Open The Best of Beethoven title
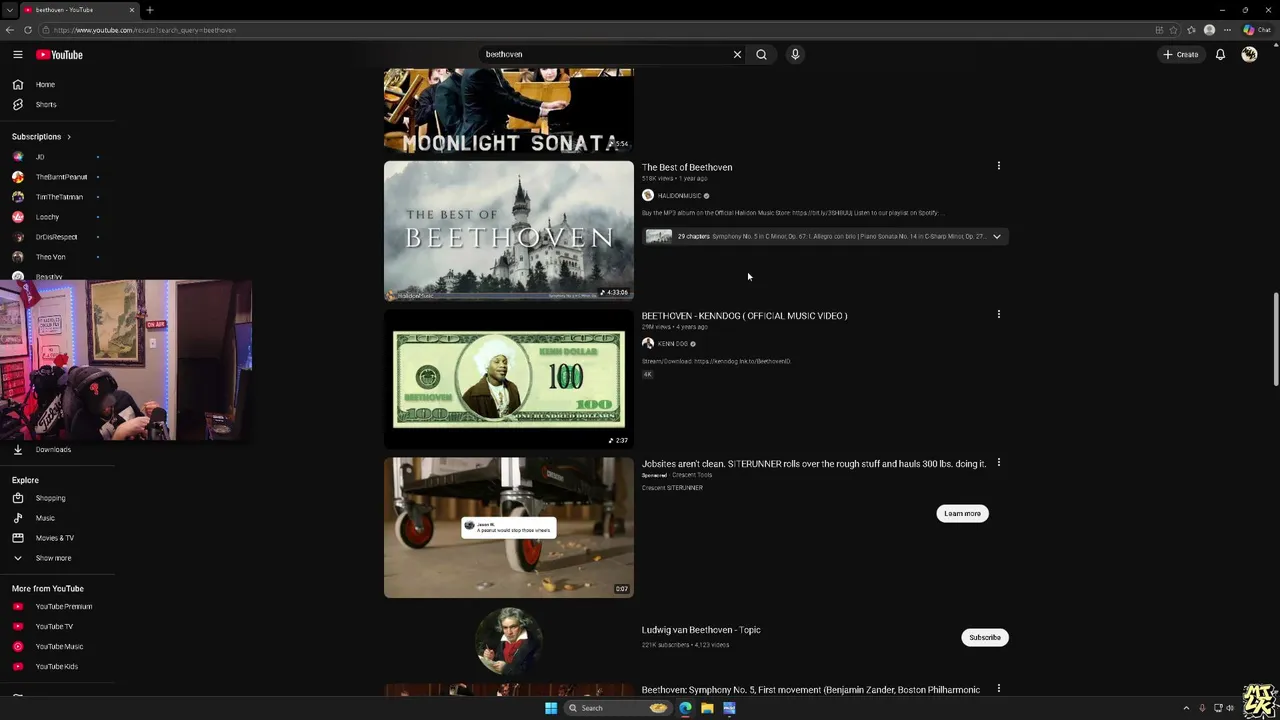1280x720 pixels. (687, 167)
